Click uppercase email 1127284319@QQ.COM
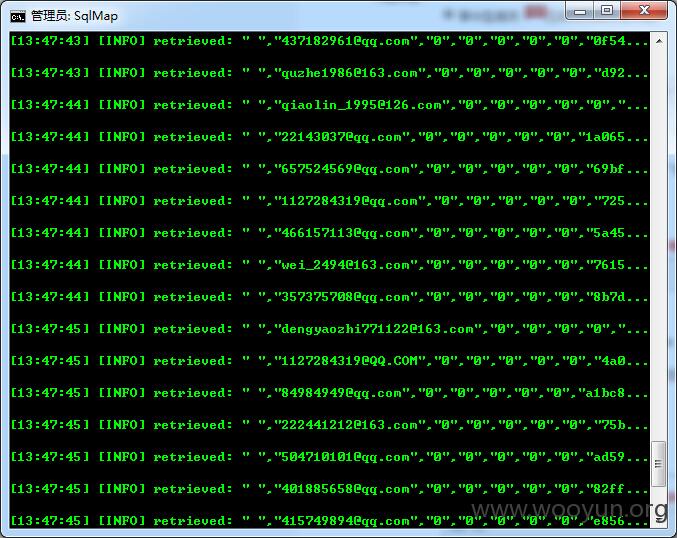677x538 pixels. [x=349, y=361]
